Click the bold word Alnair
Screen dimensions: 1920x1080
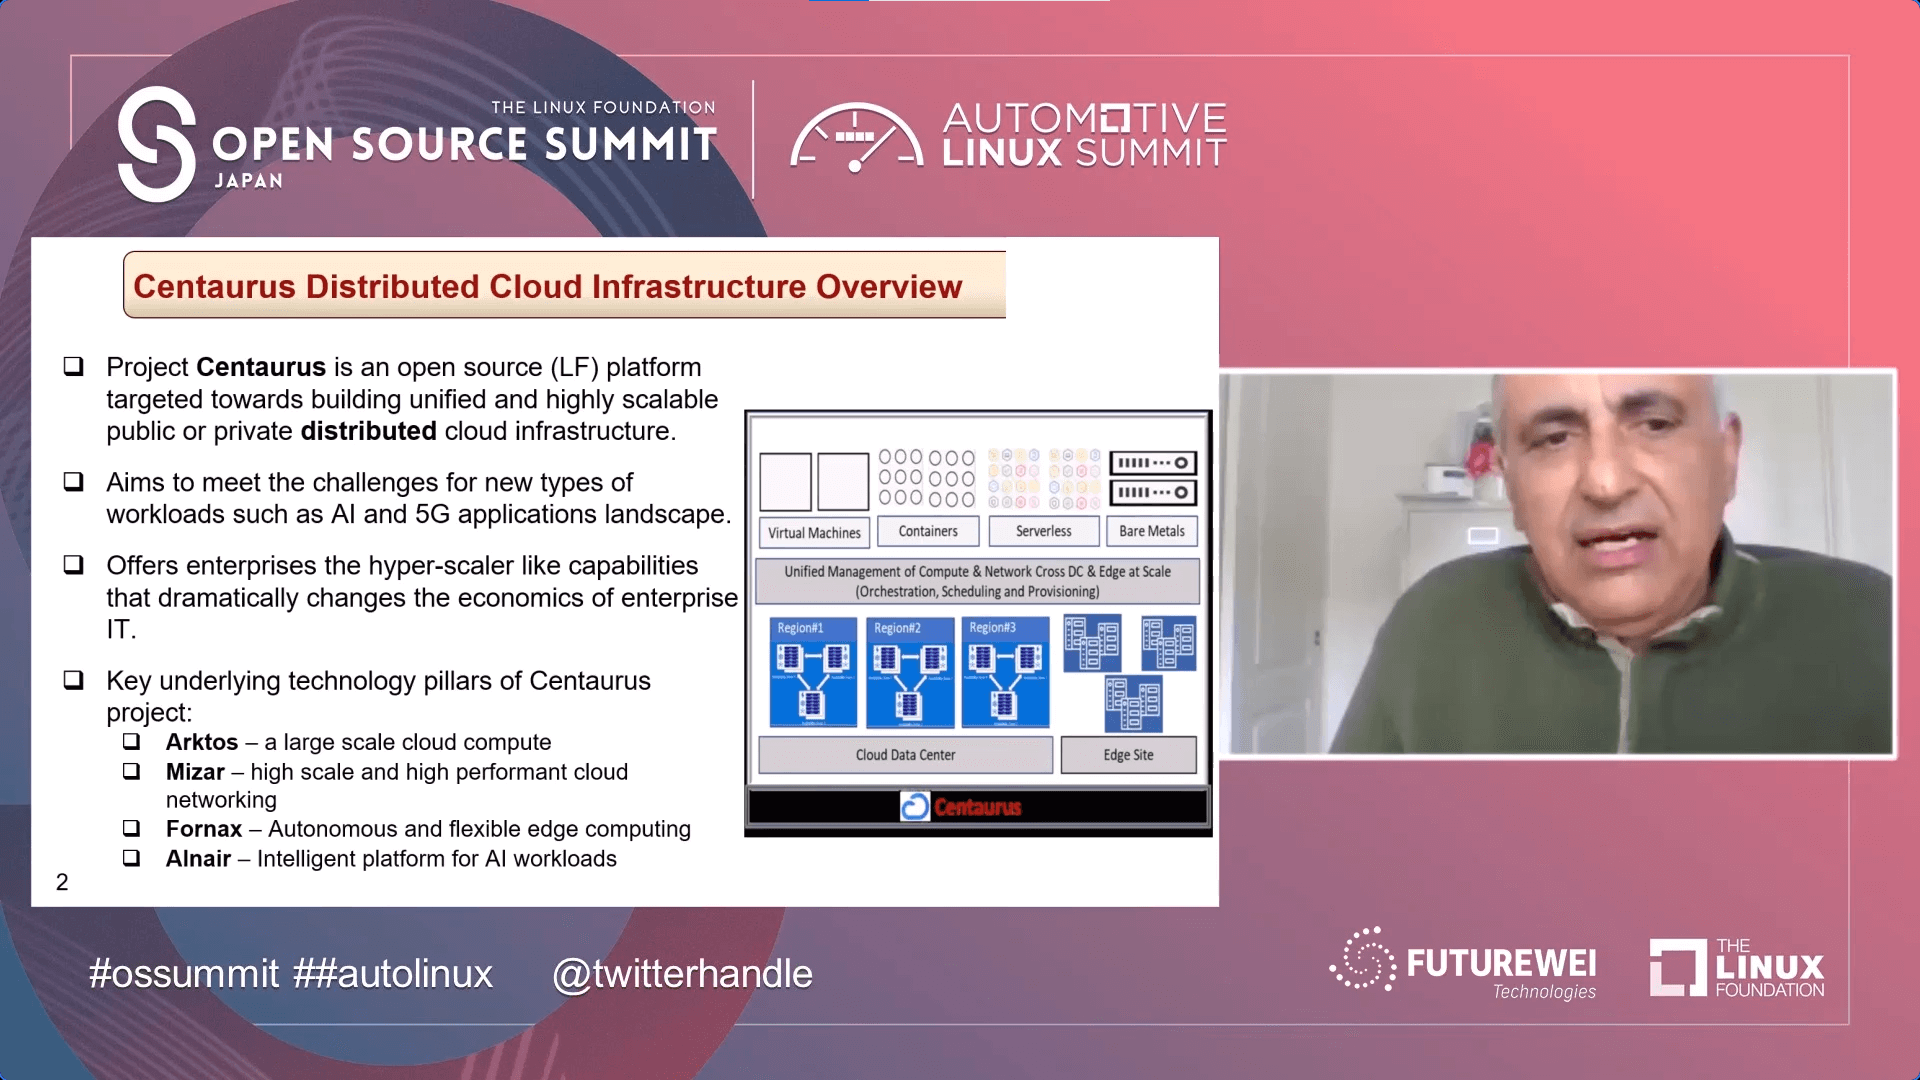coord(198,859)
